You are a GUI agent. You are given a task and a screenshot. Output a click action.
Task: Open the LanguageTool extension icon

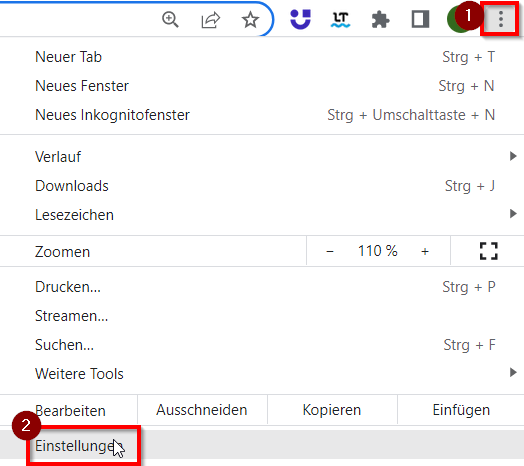[341, 20]
